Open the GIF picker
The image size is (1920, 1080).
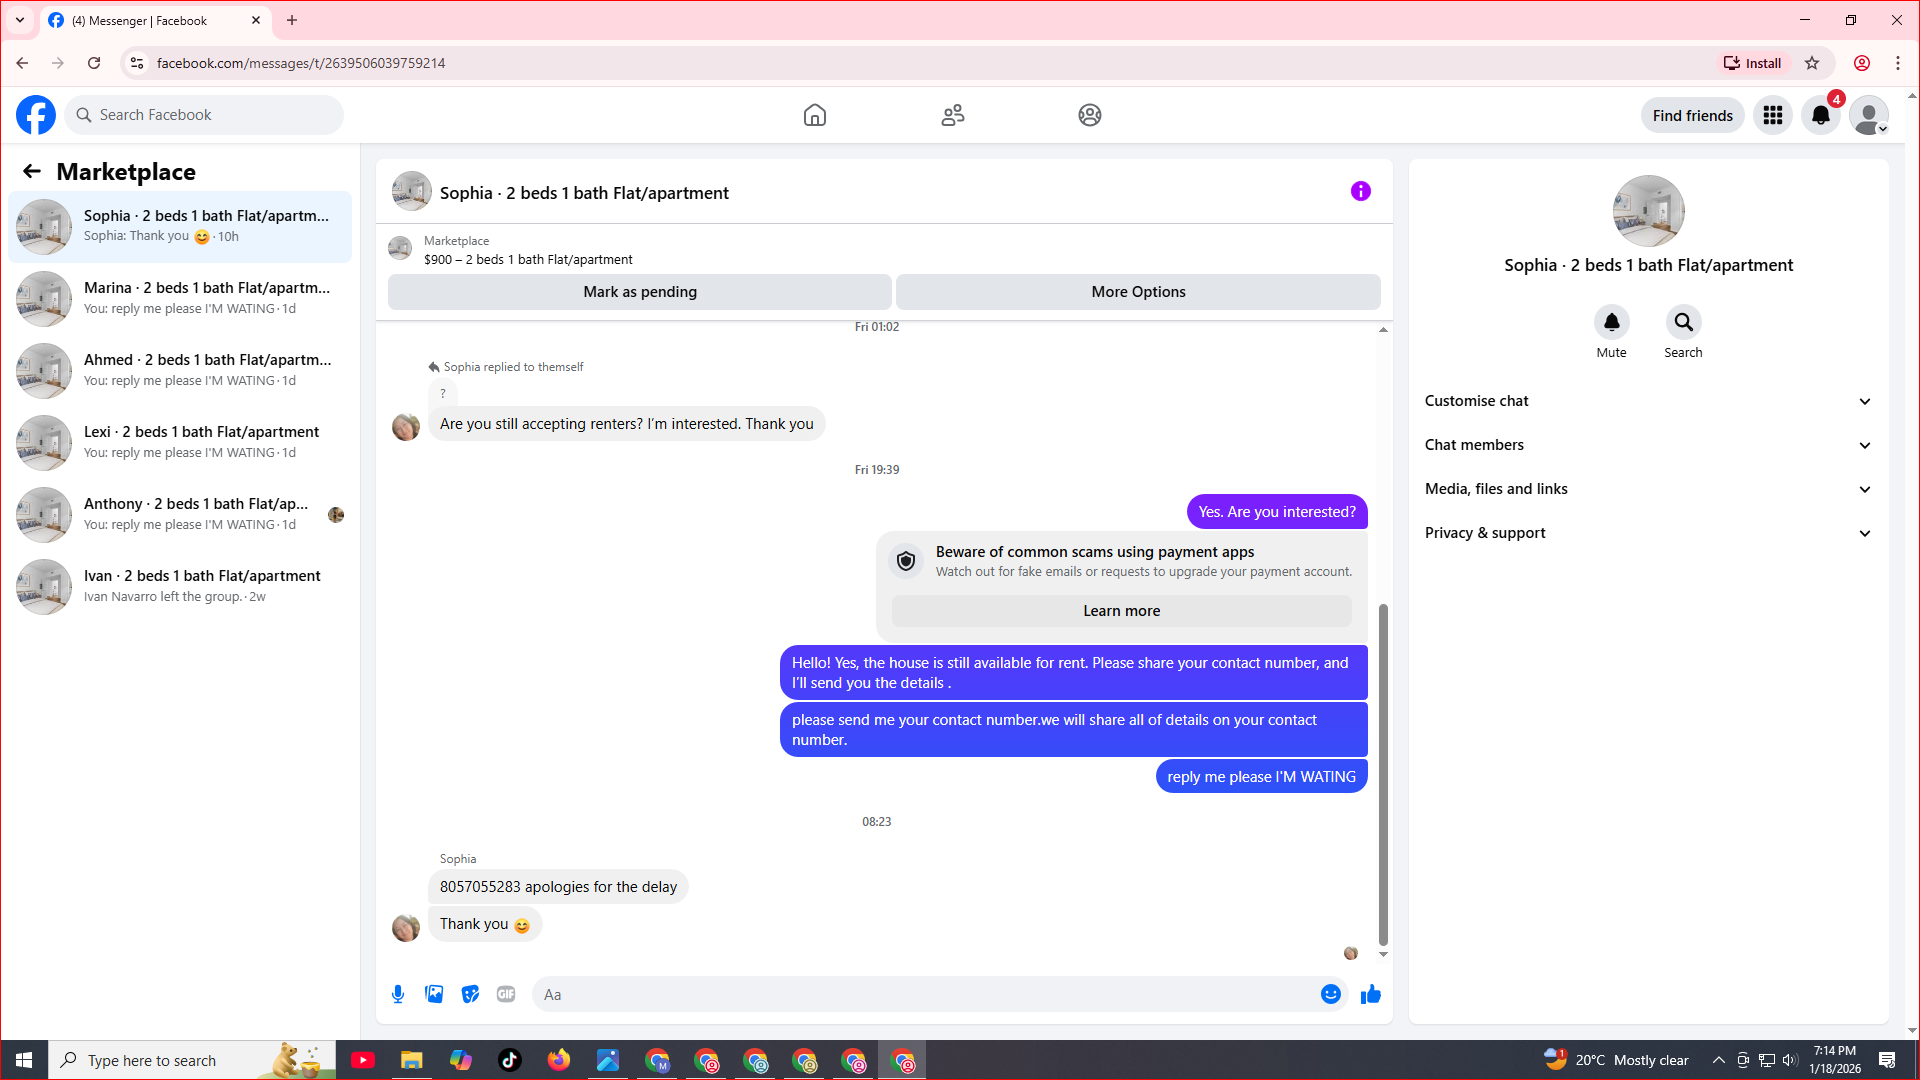tap(506, 994)
